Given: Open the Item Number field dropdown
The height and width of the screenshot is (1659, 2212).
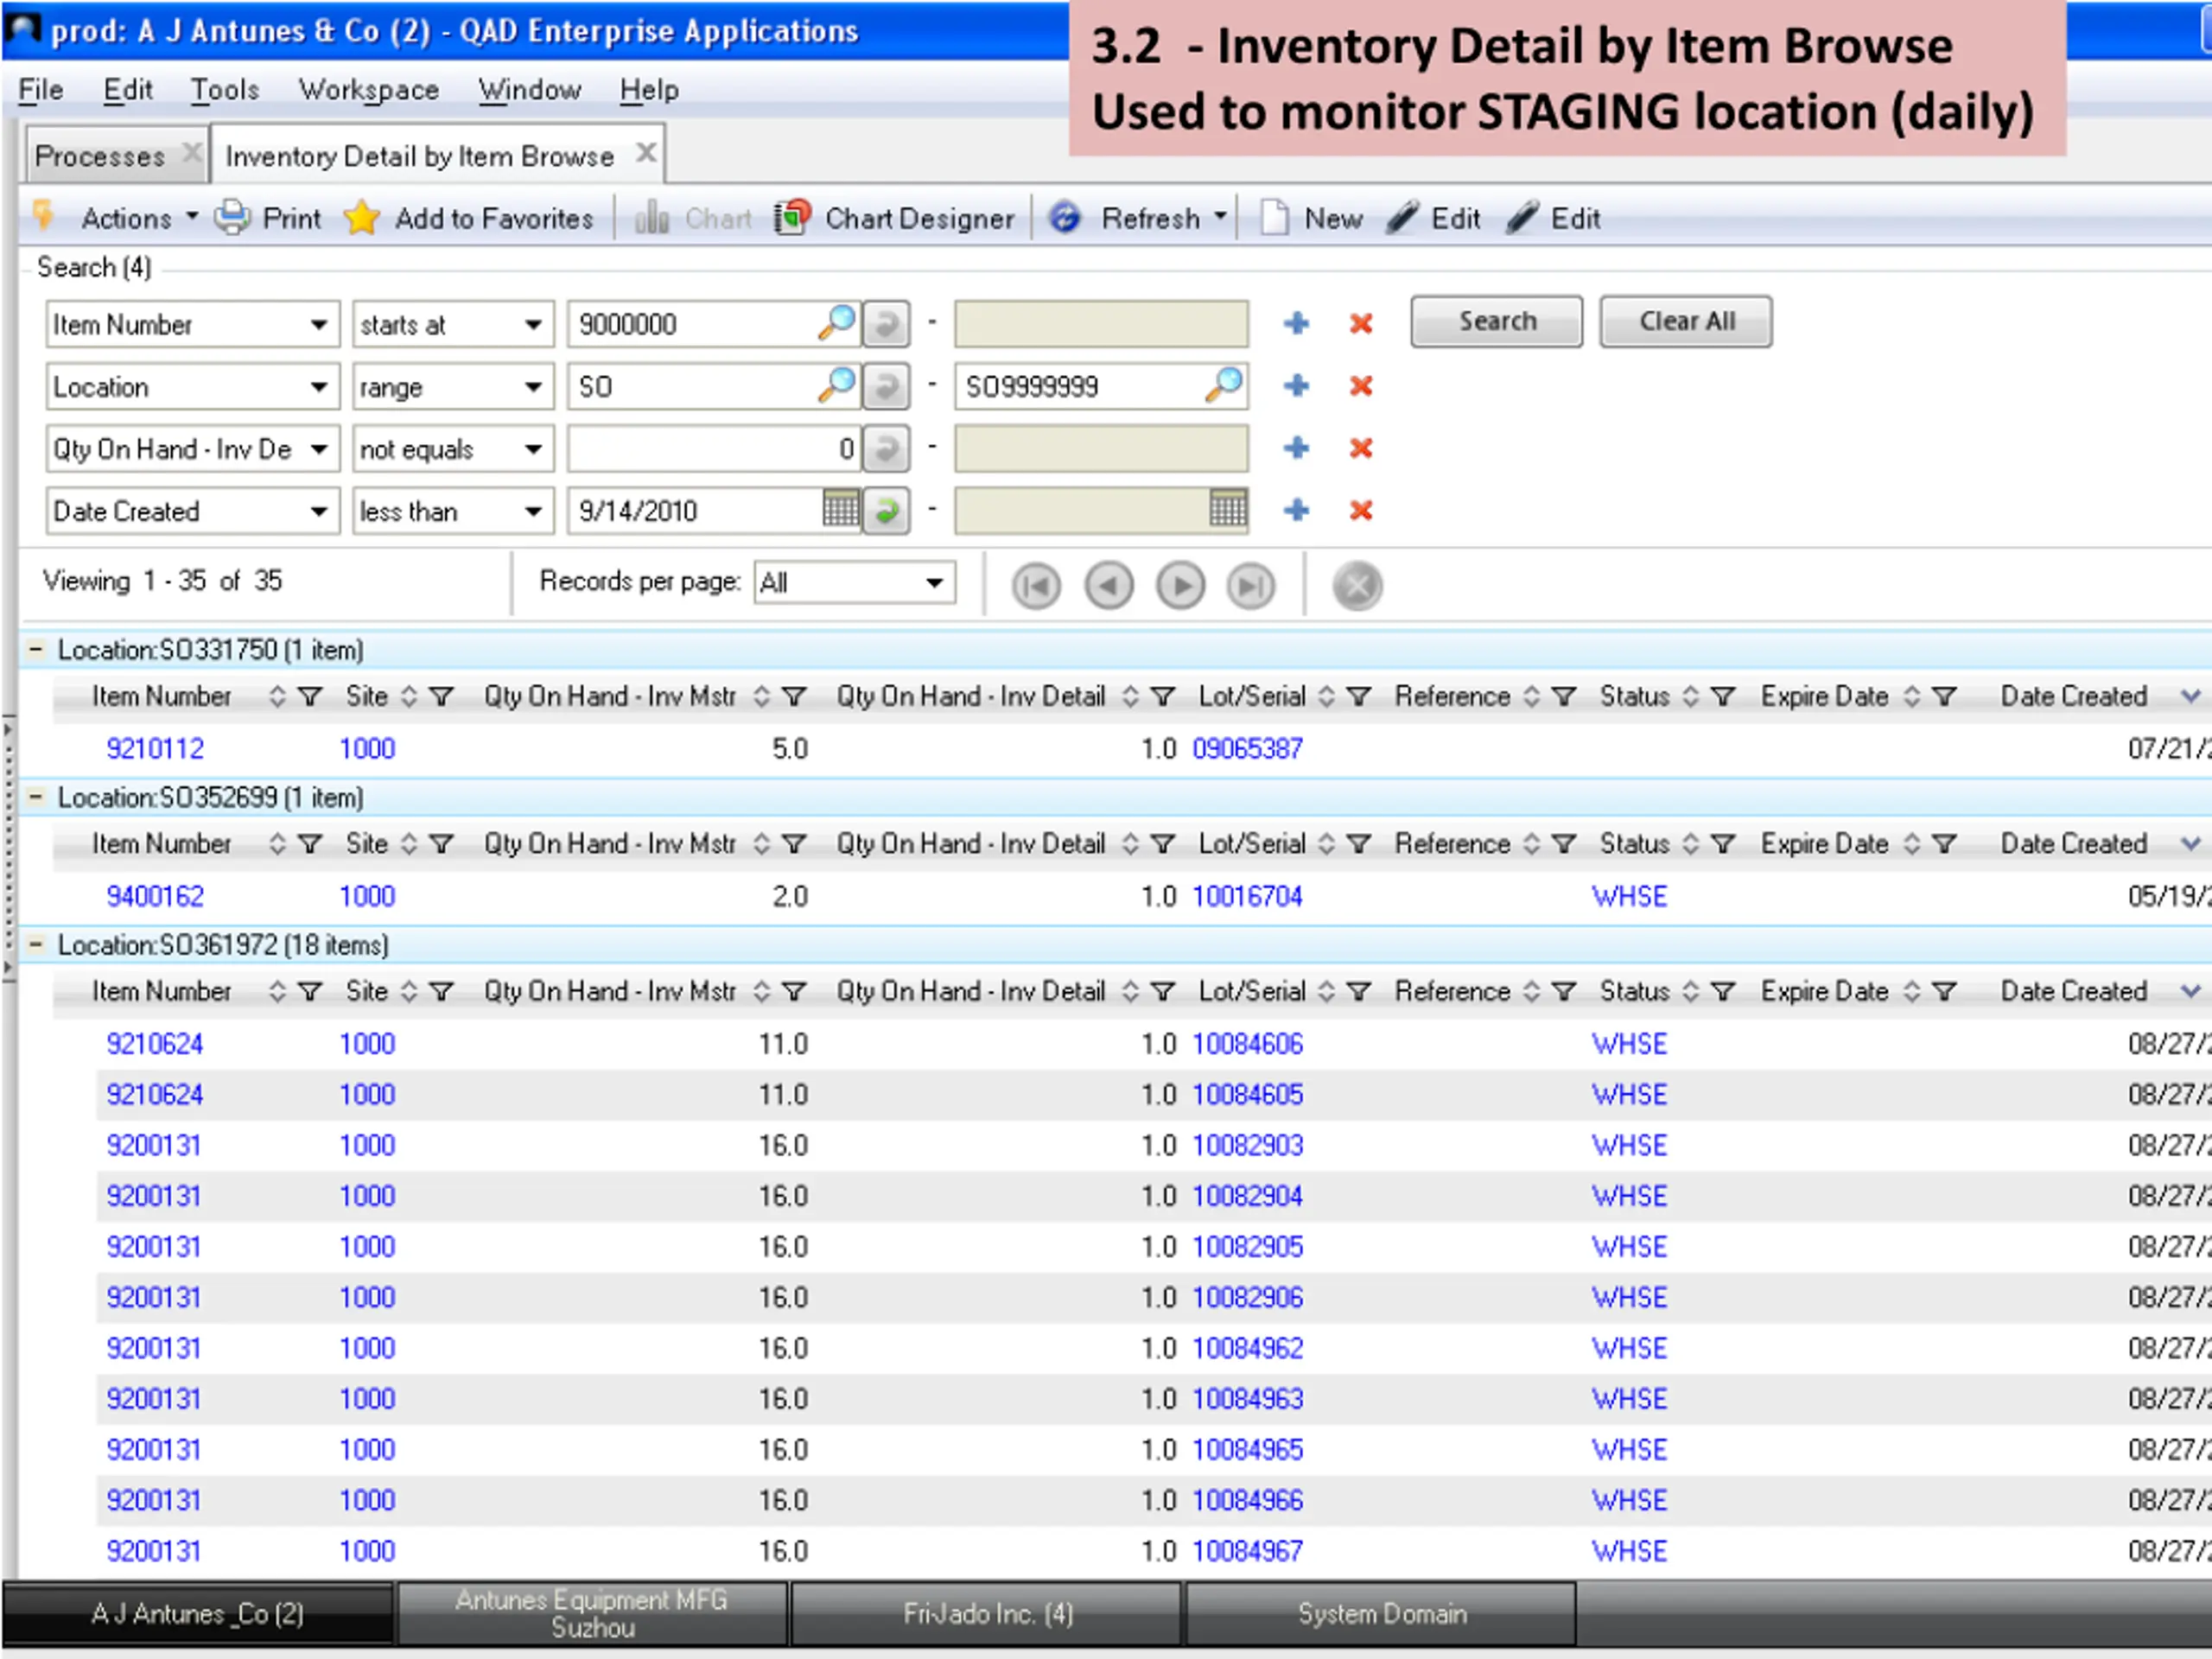Looking at the screenshot, I should [319, 324].
